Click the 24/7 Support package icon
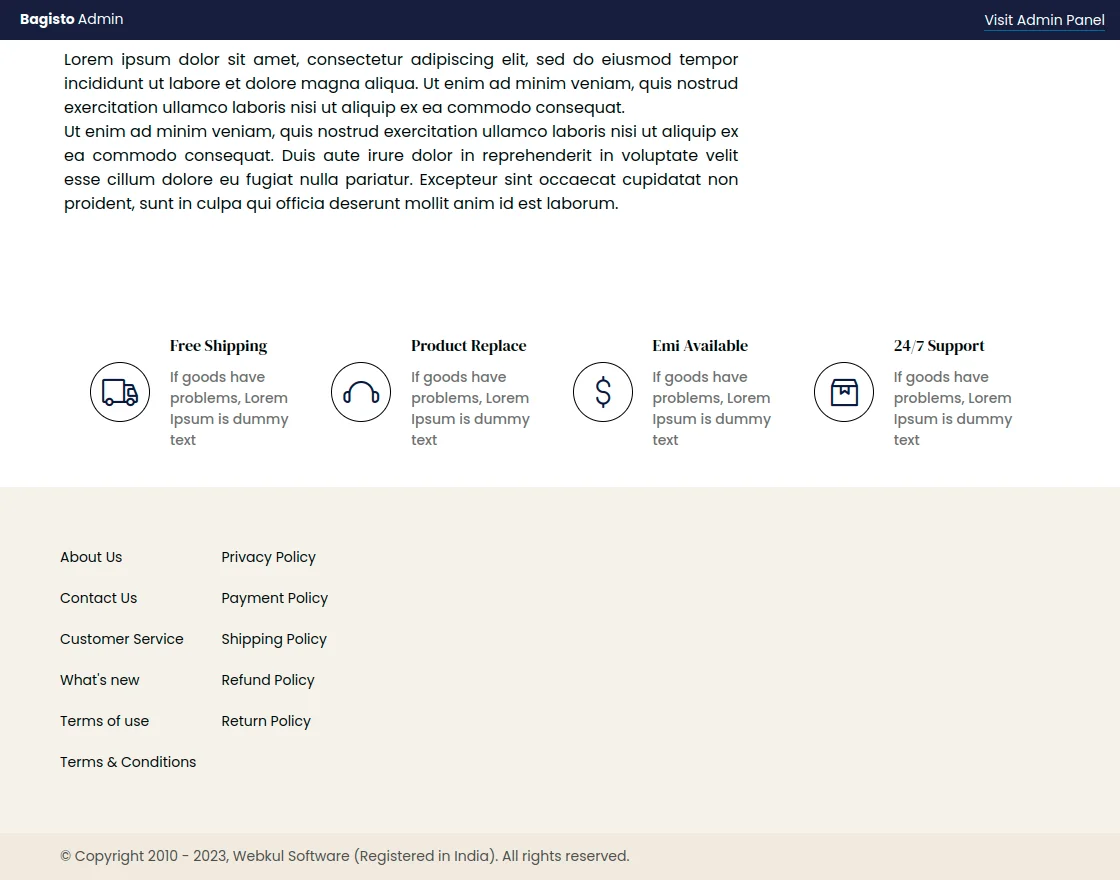 [844, 392]
